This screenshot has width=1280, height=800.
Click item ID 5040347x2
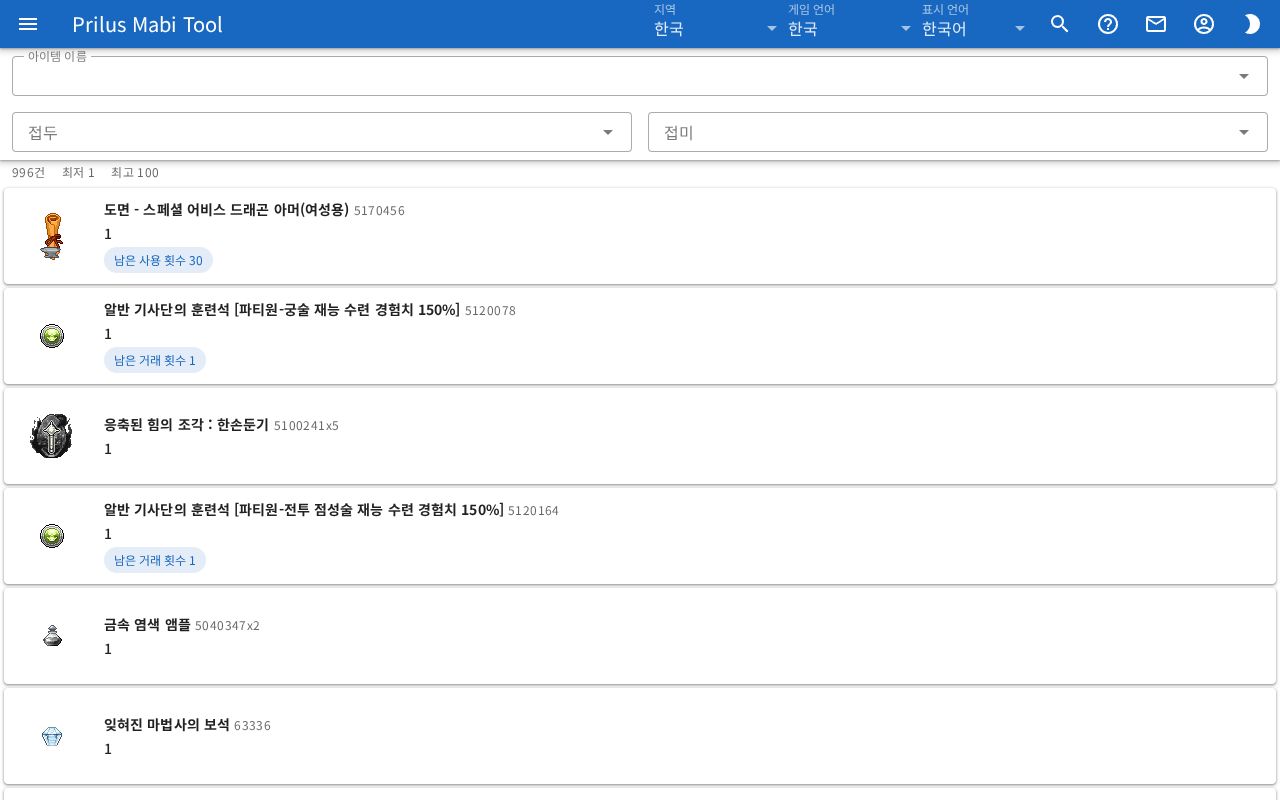click(227, 626)
